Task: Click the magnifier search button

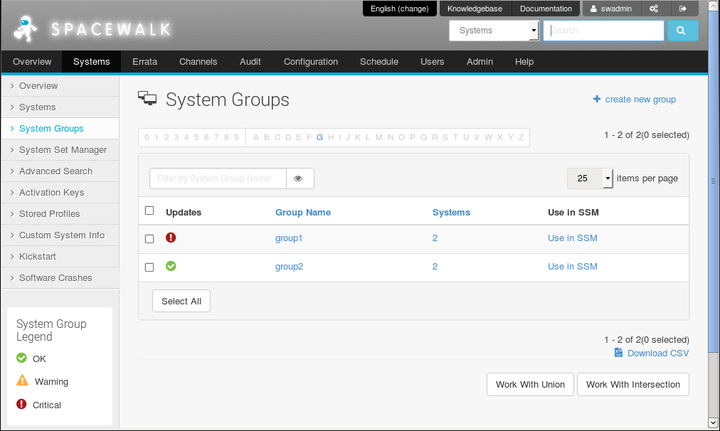Action: pyautogui.click(x=682, y=31)
